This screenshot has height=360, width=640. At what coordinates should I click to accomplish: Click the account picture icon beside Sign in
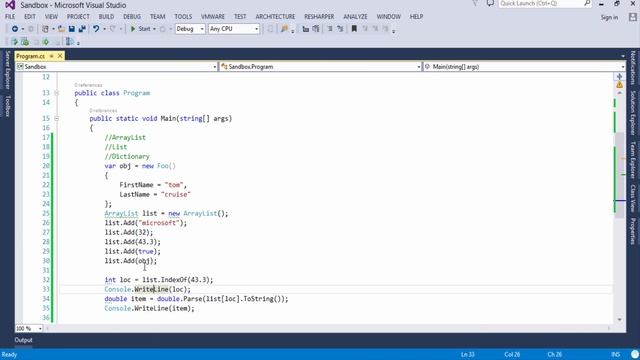(633, 17)
